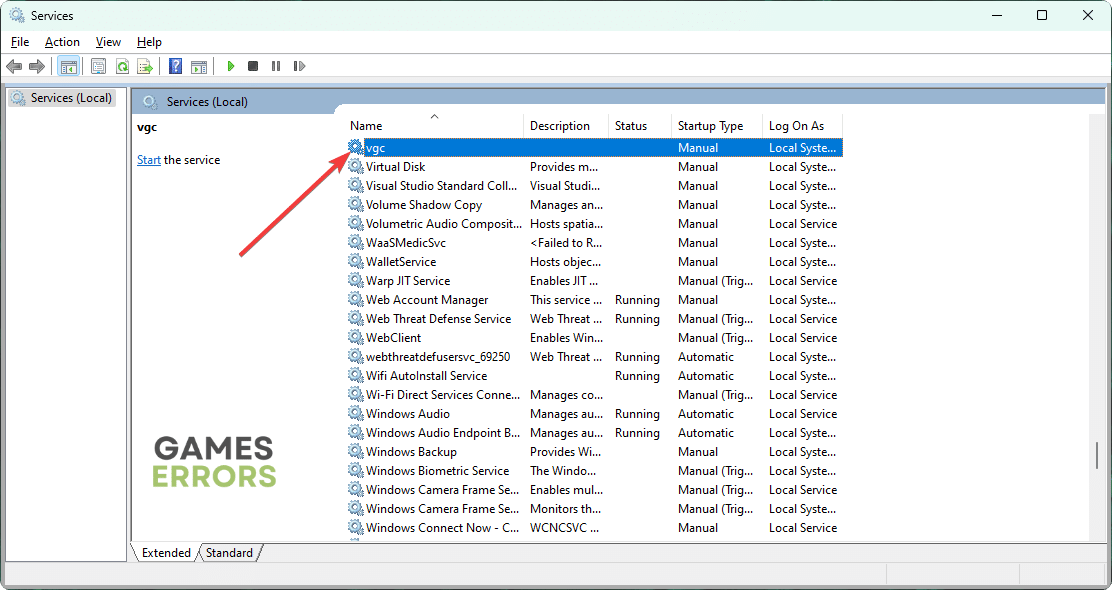Click the Back arrow in toolbar
The height and width of the screenshot is (590, 1112).
14,66
